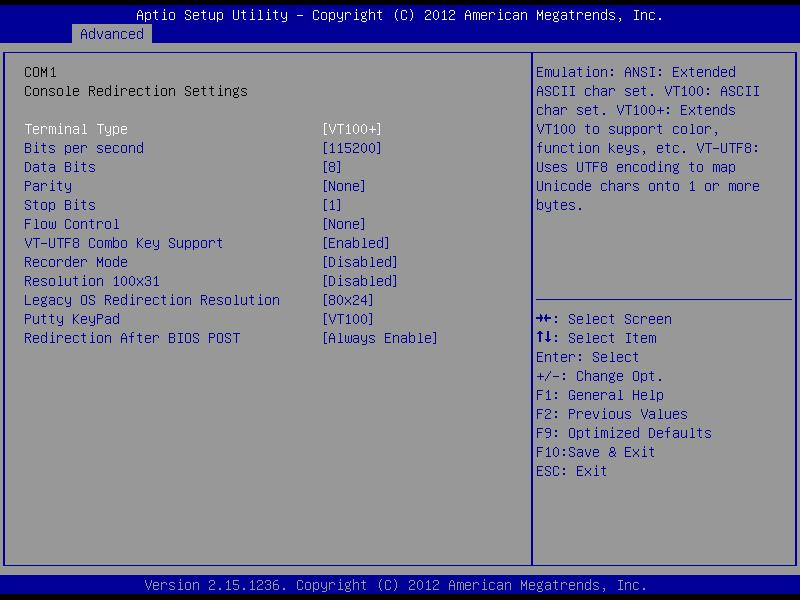
Task: Click the F1: General Help hint
Action: (599, 395)
